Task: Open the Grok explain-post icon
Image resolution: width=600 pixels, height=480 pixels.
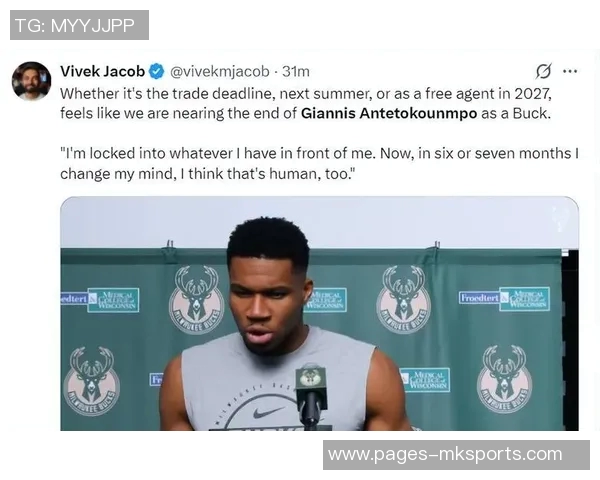Action: [543, 71]
